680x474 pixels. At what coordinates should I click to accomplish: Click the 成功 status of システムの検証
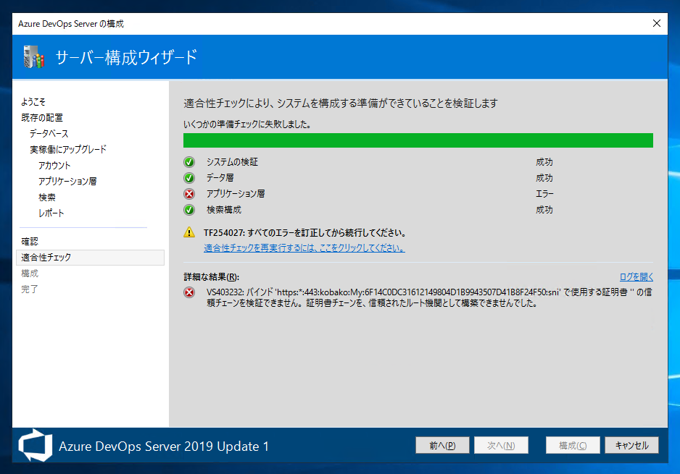pyautogui.click(x=544, y=162)
